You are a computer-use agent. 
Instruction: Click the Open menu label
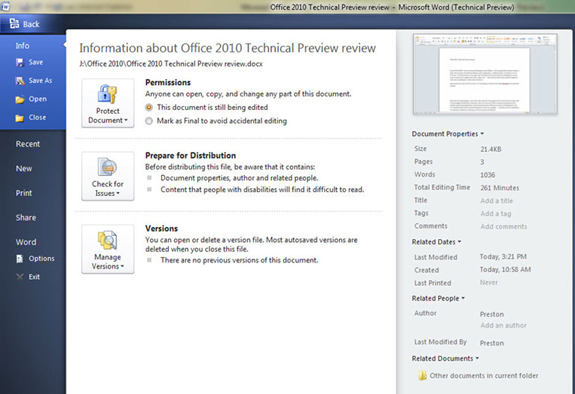38,99
